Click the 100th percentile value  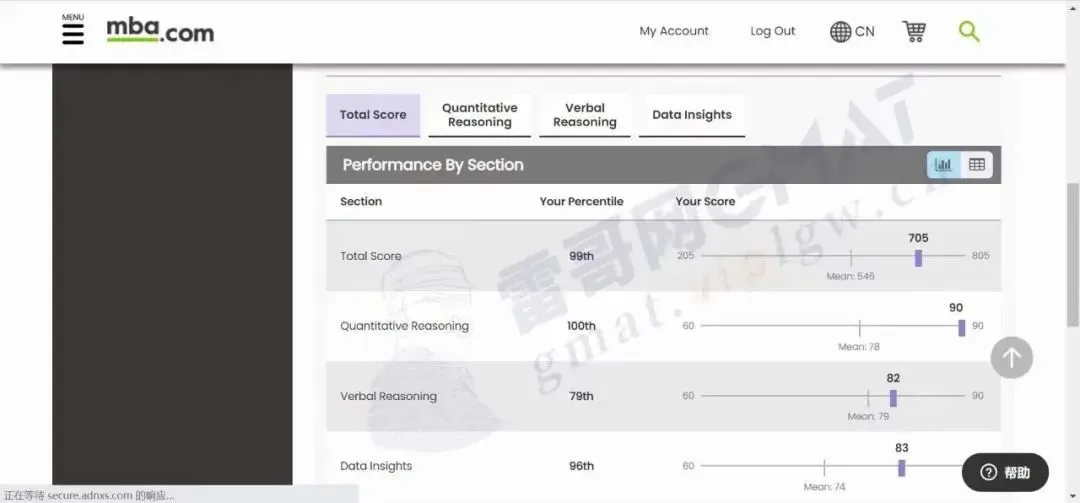(x=581, y=326)
